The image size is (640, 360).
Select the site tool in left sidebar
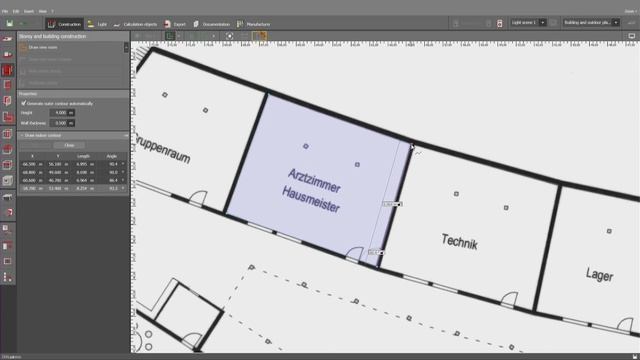pos(7,39)
